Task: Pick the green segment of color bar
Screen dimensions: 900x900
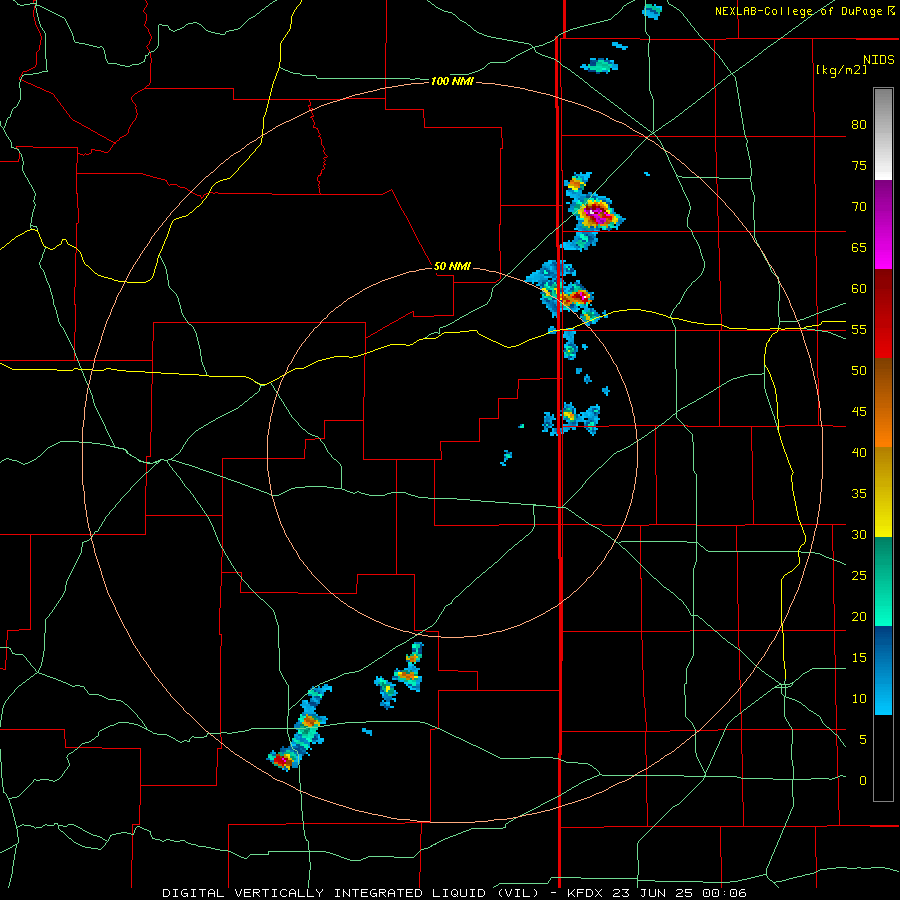Action: pyautogui.click(x=883, y=581)
